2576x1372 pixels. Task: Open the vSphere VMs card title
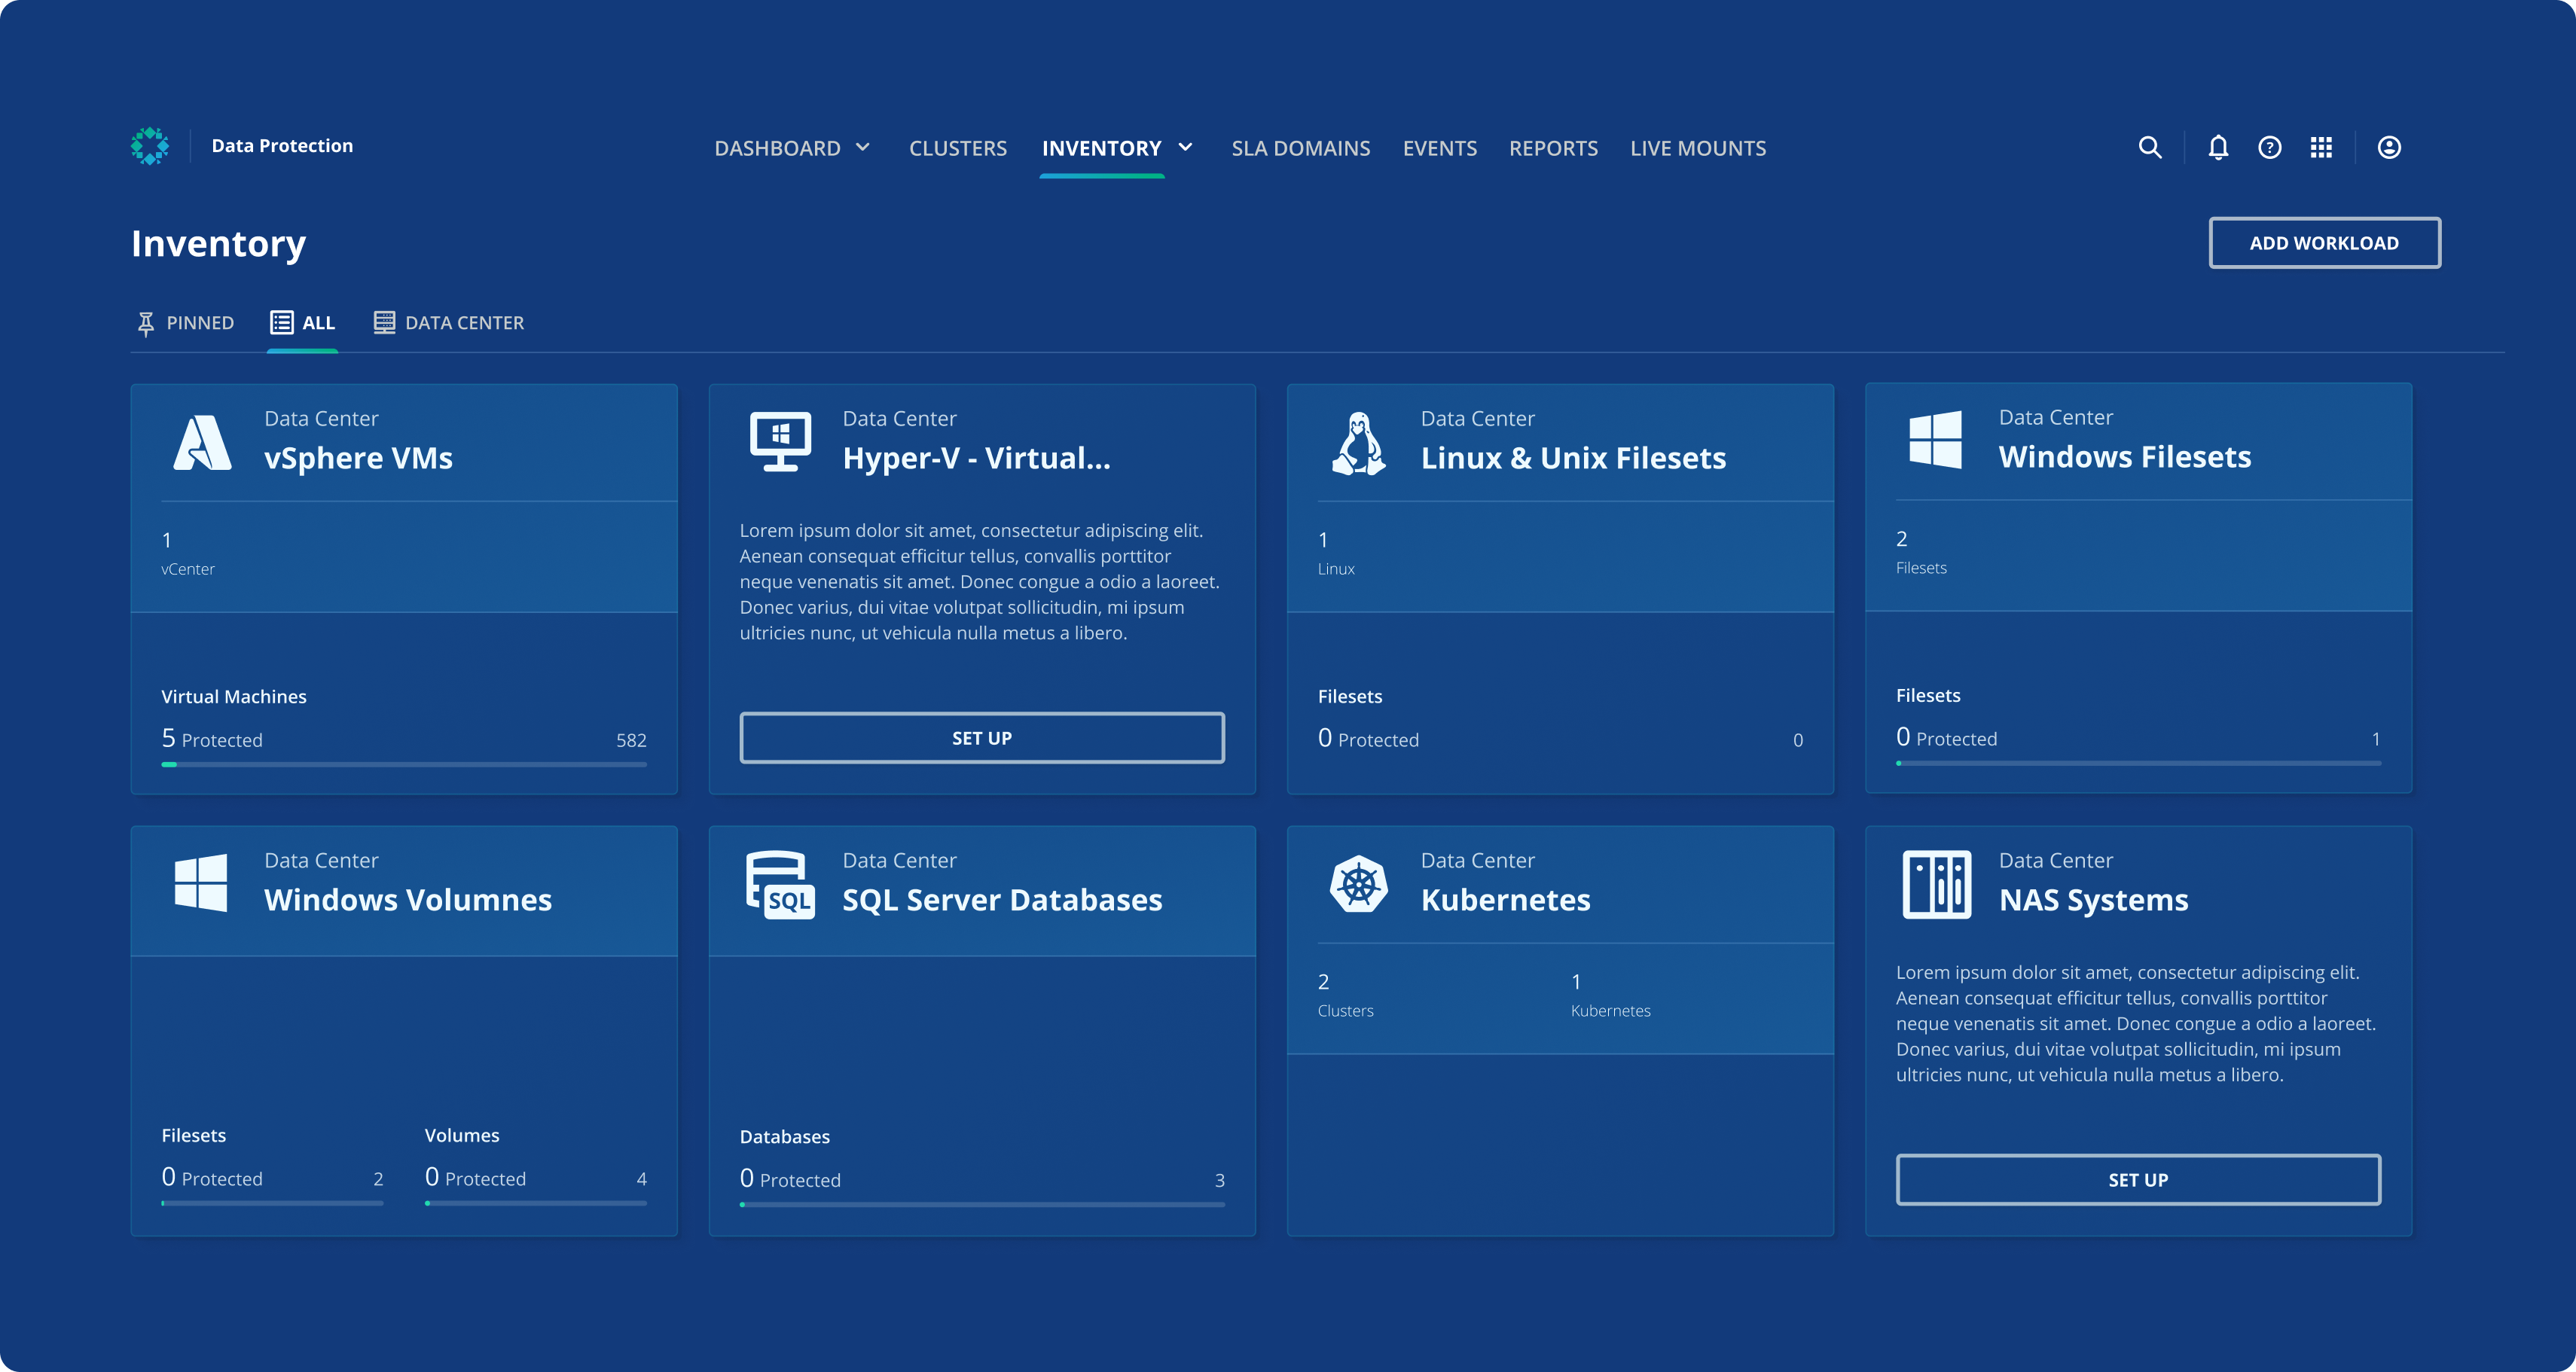pos(358,458)
